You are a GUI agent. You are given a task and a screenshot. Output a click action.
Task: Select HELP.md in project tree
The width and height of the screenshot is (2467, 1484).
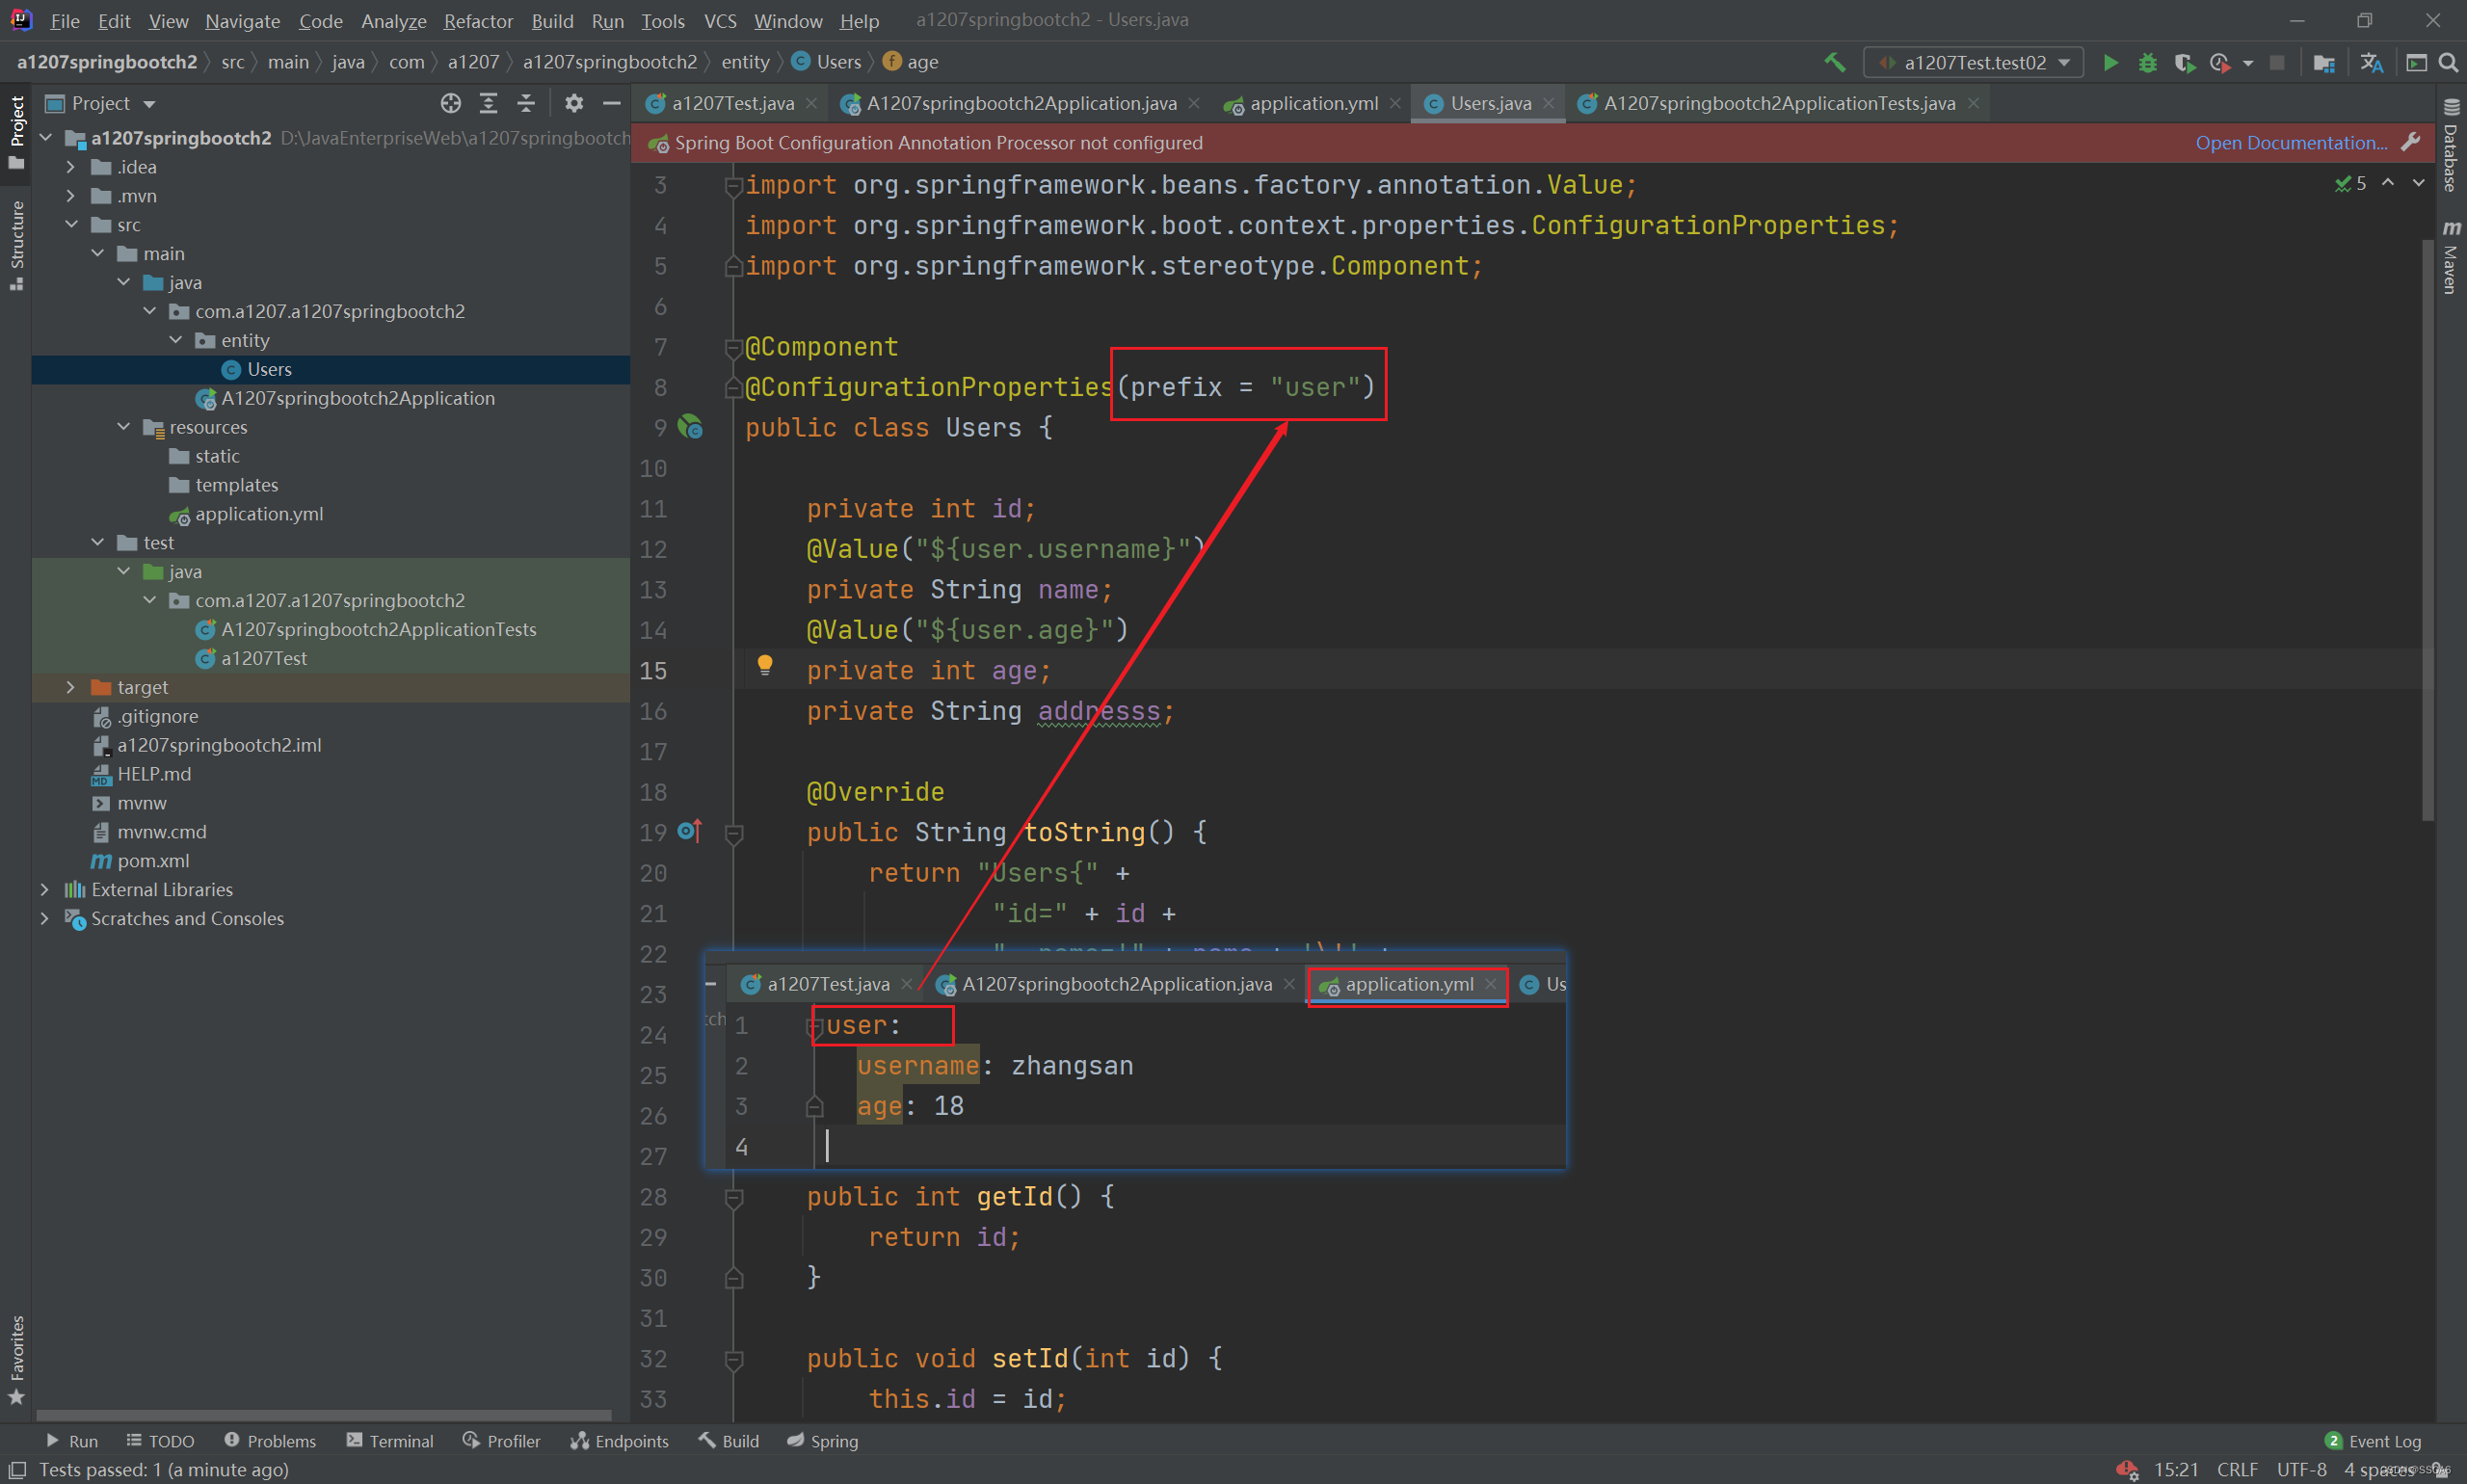pos(154,773)
